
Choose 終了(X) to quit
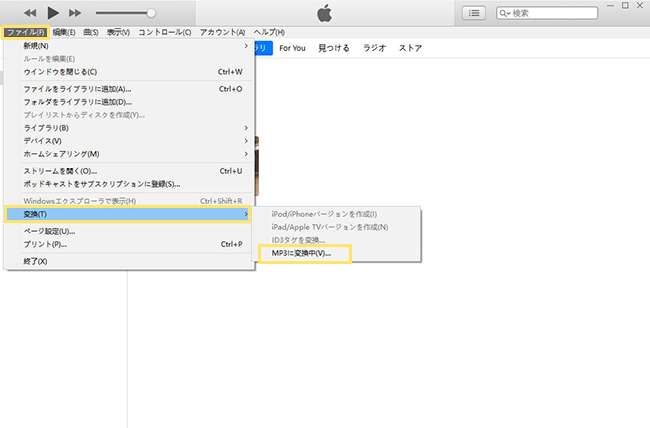coord(129,261)
